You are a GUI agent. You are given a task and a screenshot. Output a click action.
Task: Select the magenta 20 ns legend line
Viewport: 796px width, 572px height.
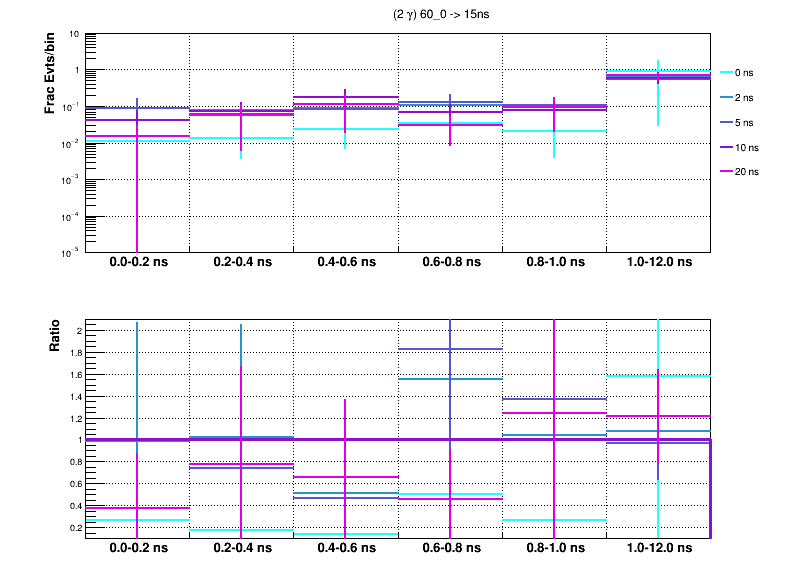click(x=725, y=171)
